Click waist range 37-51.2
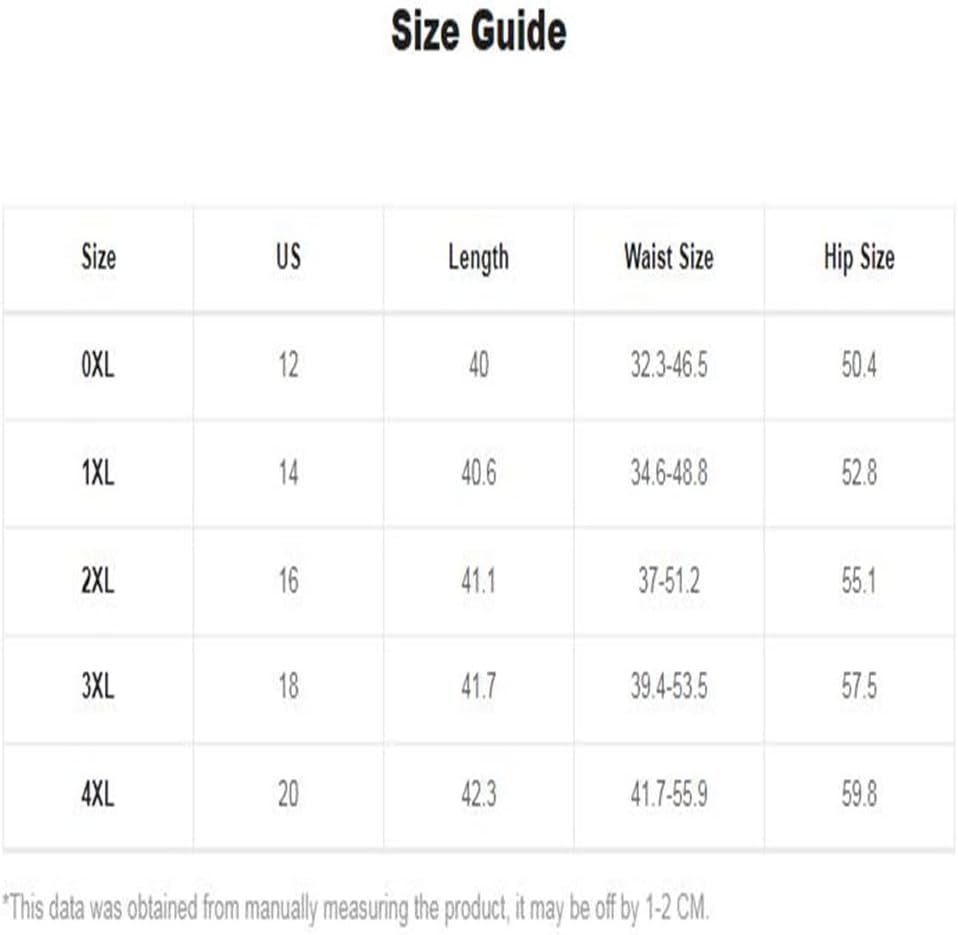 click(x=668, y=580)
